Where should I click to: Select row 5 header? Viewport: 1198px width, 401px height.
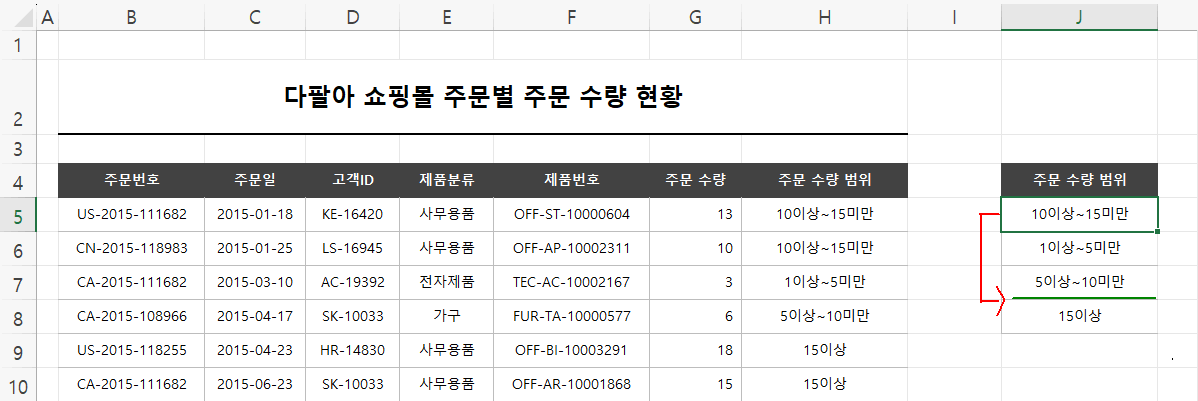(x=18, y=215)
